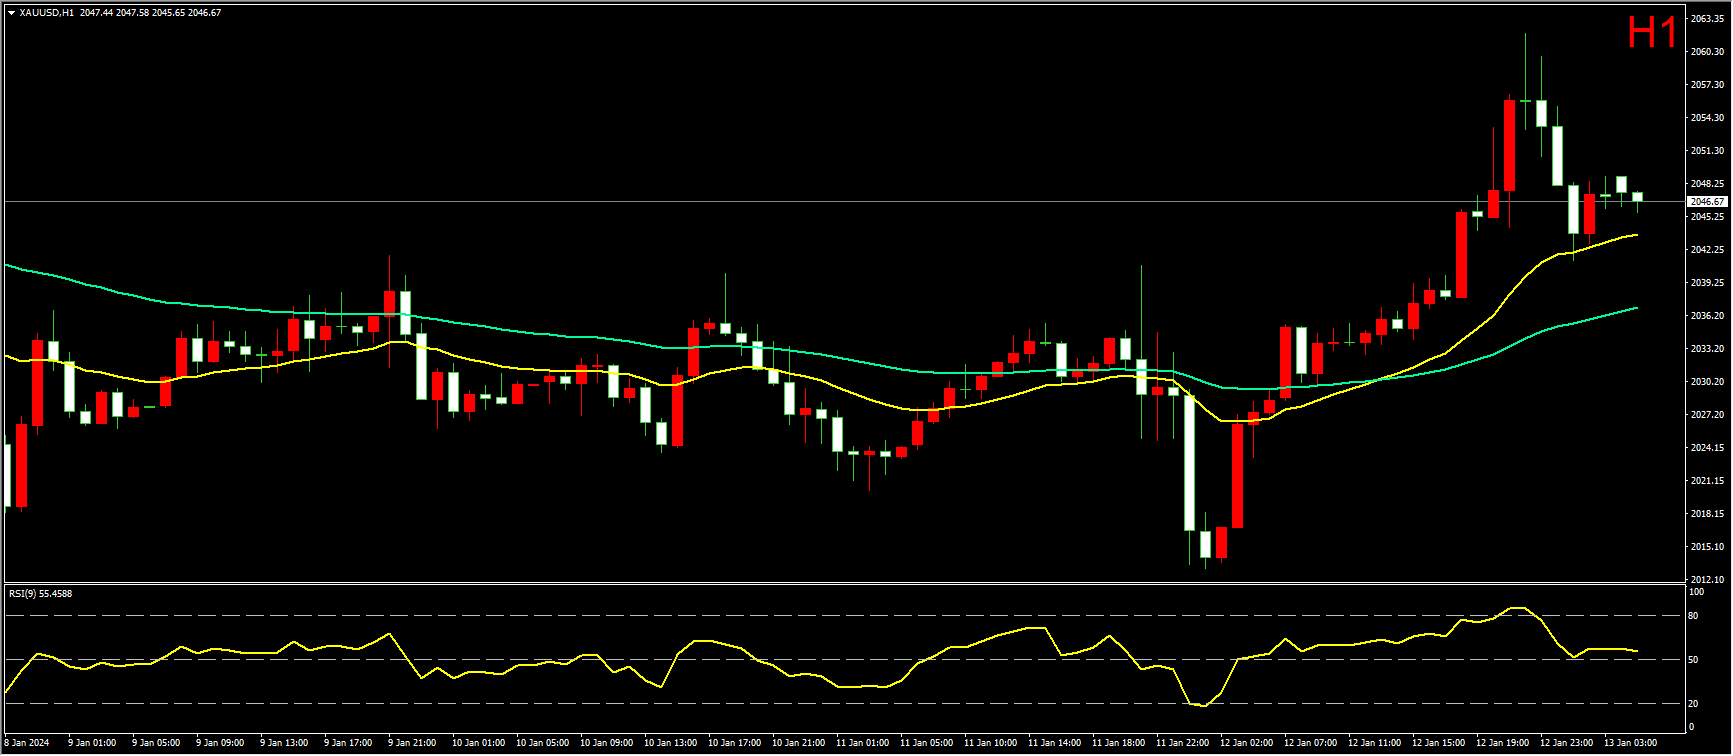Click the 11 Jan 14:00 time label
Screen dimensions: 1733x756
[1054, 743]
